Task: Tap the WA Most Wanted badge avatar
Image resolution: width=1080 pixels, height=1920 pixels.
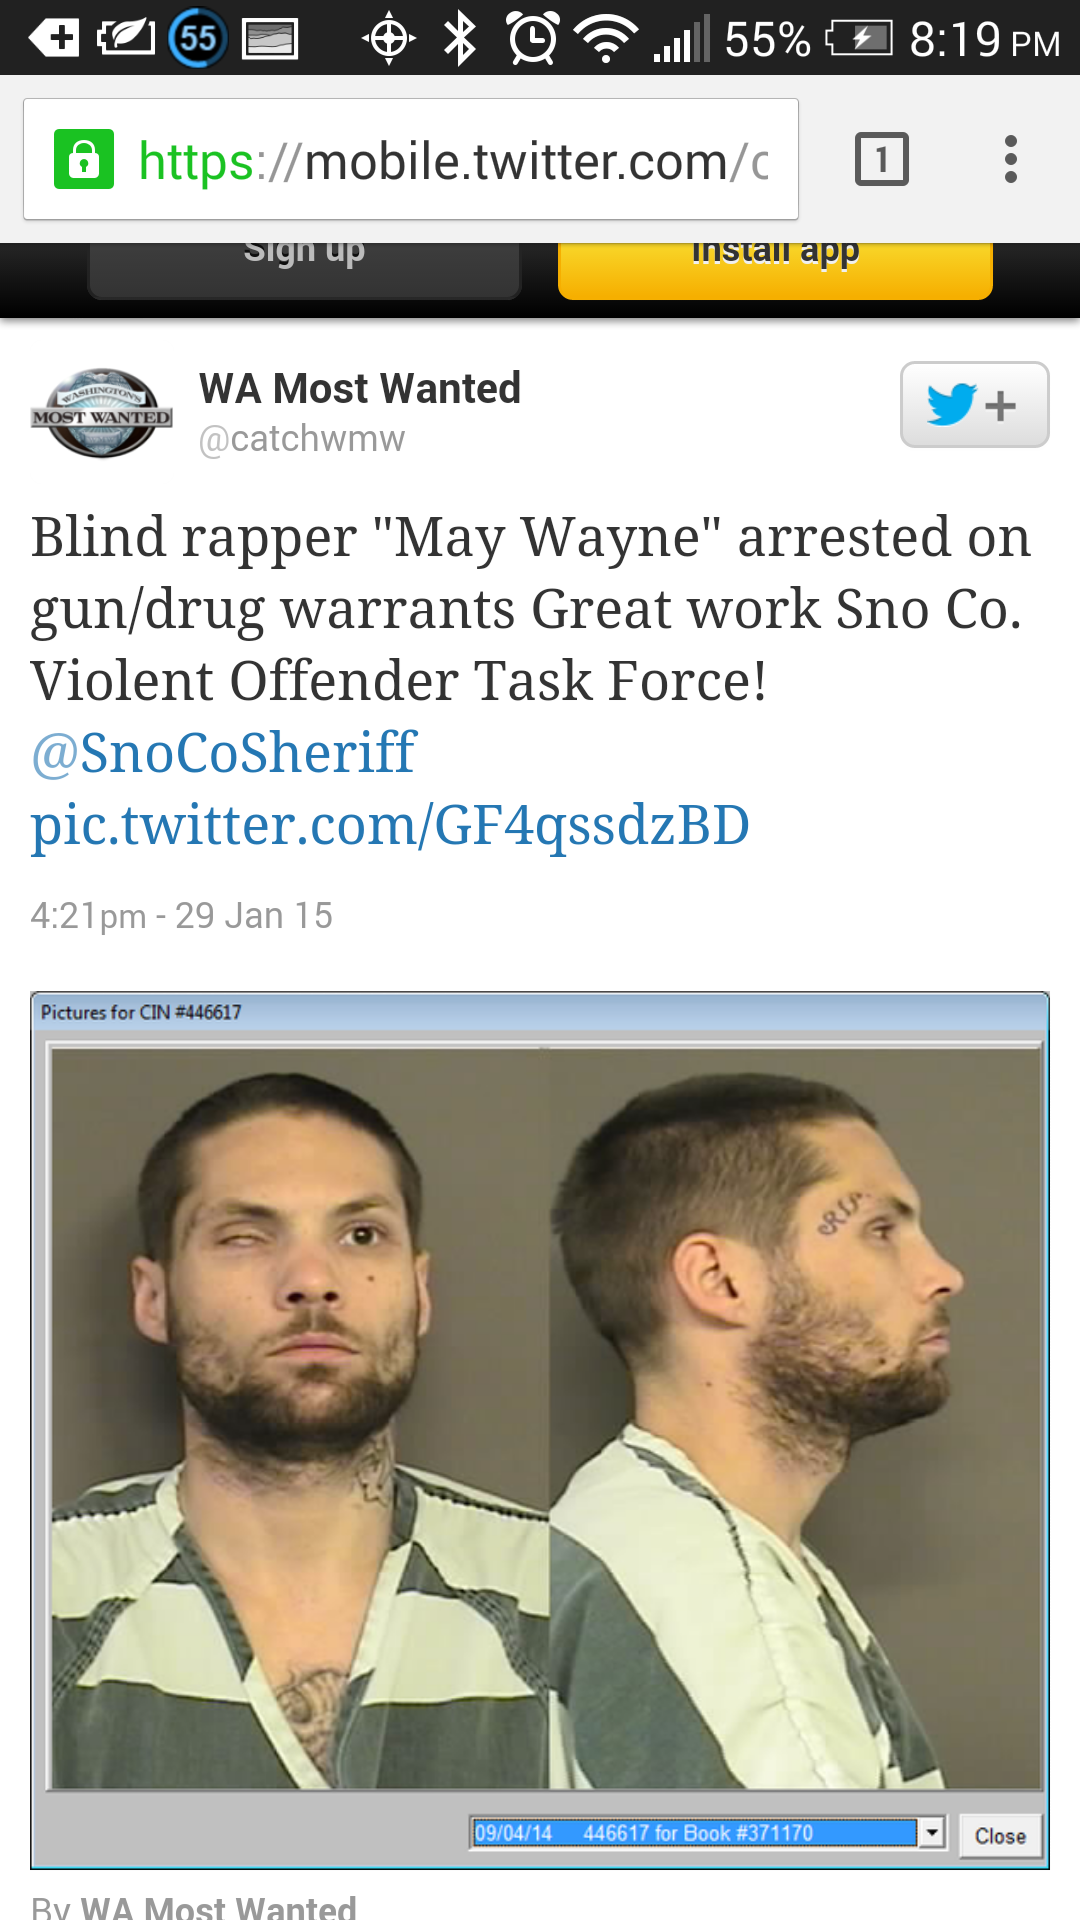Action: pos(102,413)
